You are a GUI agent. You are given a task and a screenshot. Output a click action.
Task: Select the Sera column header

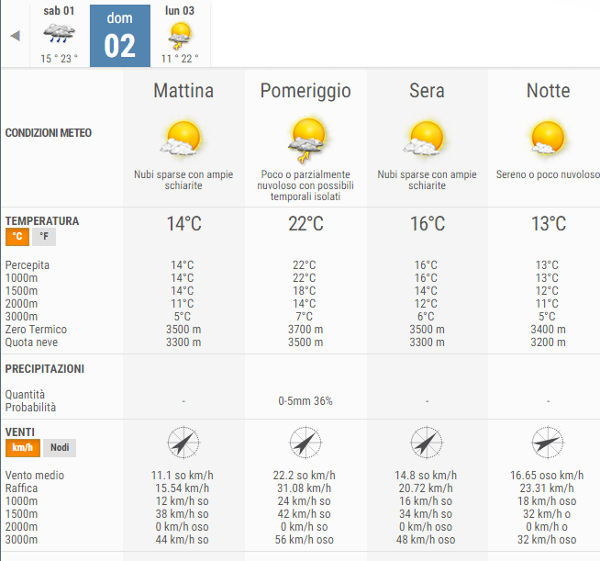pyautogui.click(x=427, y=91)
